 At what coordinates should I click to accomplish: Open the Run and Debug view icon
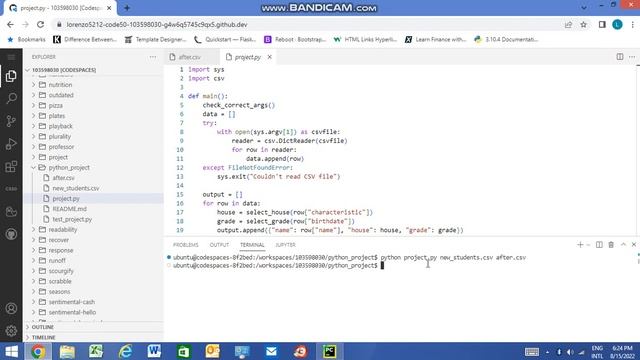click(x=11, y=144)
